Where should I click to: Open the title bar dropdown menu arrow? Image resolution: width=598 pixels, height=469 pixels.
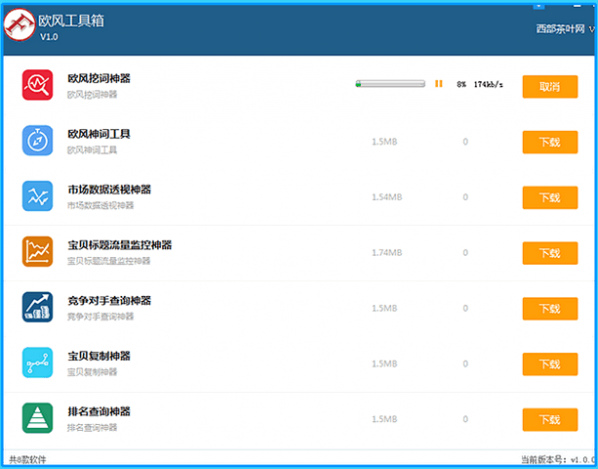tap(539, 5)
